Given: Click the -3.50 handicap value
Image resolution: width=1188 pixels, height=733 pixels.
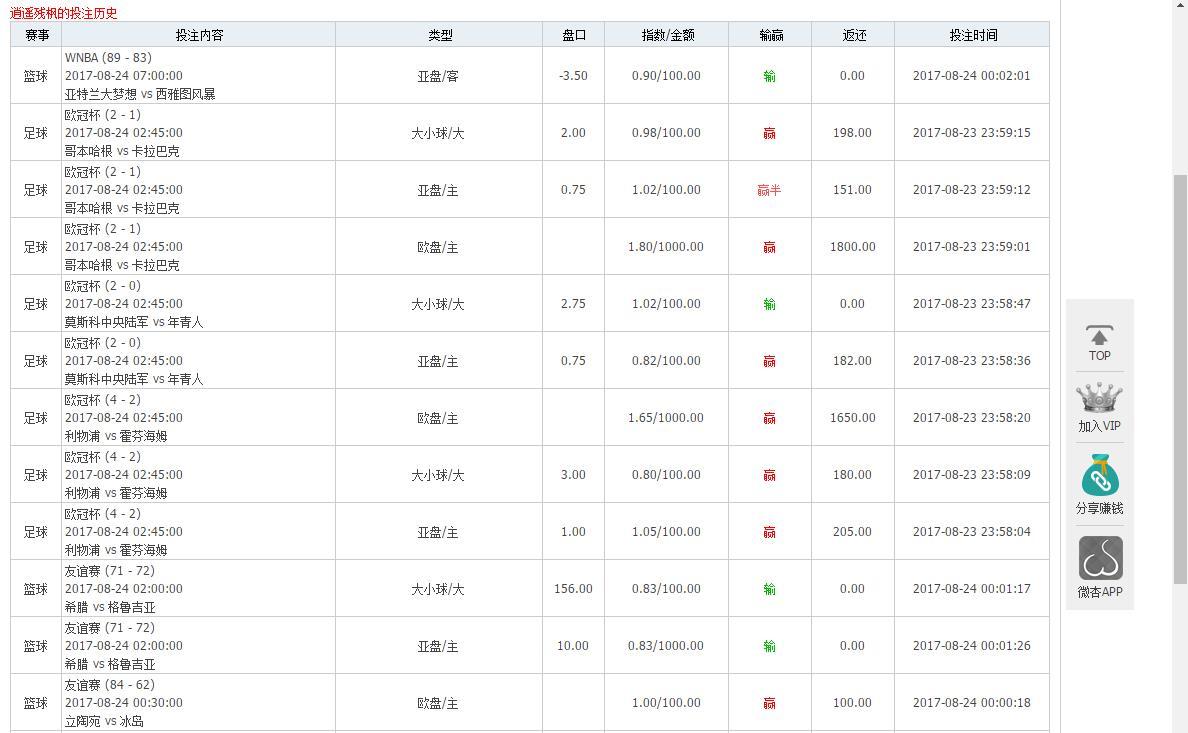Looking at the screenshot, I should 573,76.
